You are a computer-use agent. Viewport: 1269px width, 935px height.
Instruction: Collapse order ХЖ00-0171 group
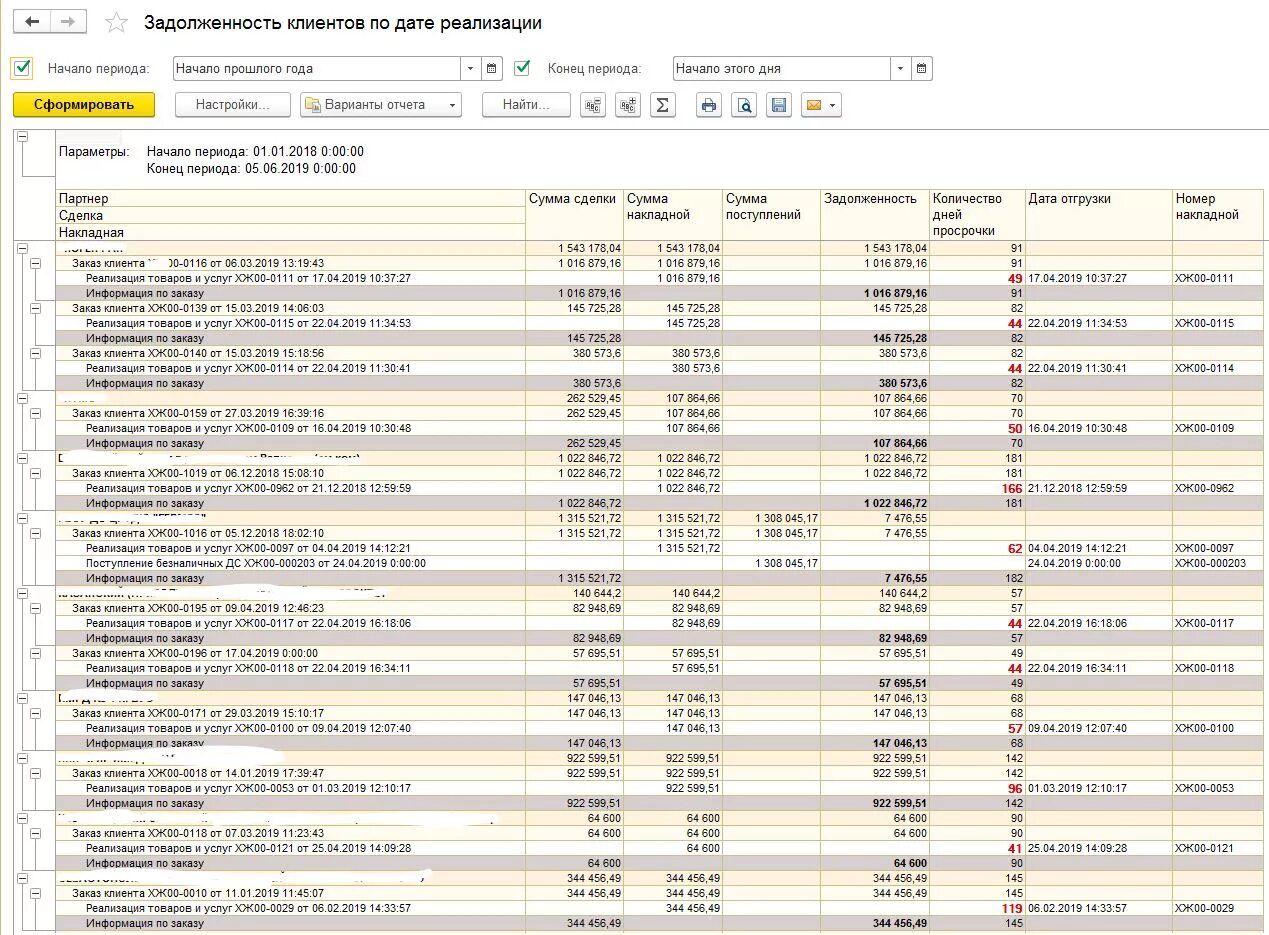click(x=35, y=713)
